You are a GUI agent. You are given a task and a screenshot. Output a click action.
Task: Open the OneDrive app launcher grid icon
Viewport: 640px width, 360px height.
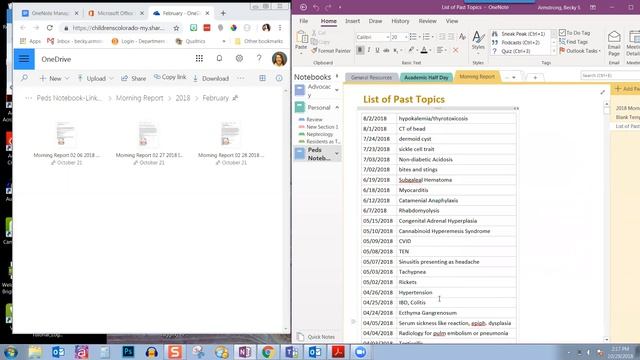[199, 59]
